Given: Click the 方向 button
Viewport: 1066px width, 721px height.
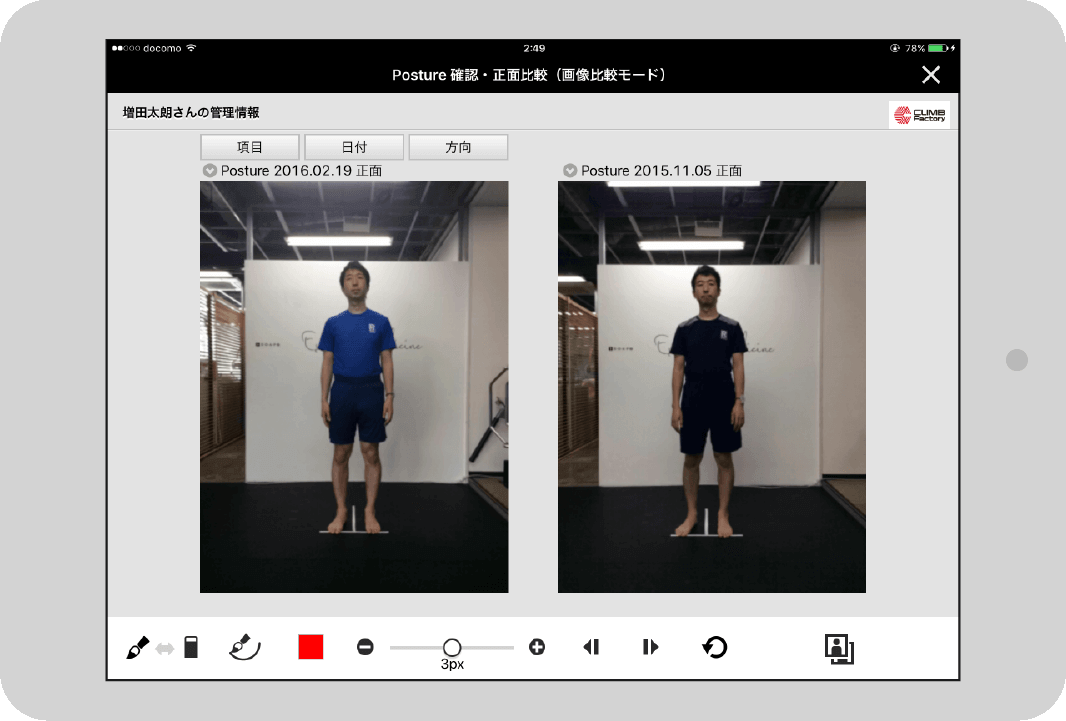Looking at the screenshot, I should [x=458, y=147].
